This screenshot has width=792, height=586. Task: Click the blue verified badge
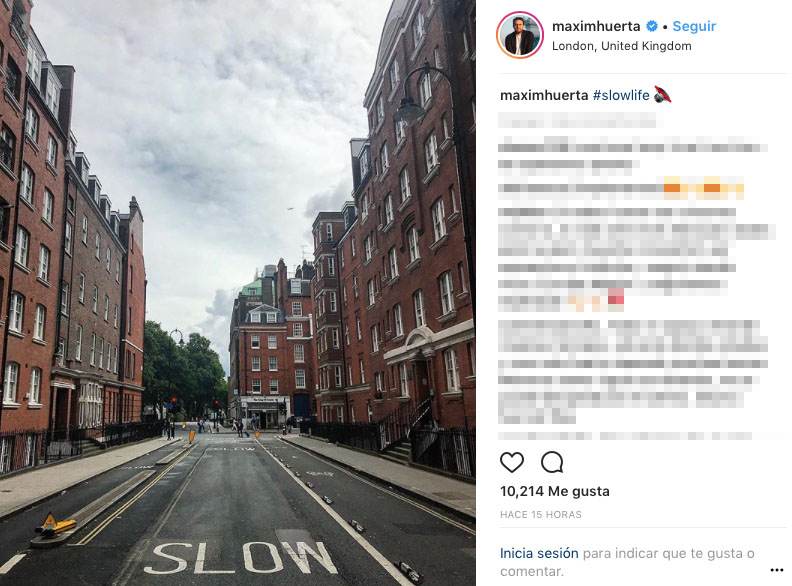pyautogui.click(x=652, y=26)
